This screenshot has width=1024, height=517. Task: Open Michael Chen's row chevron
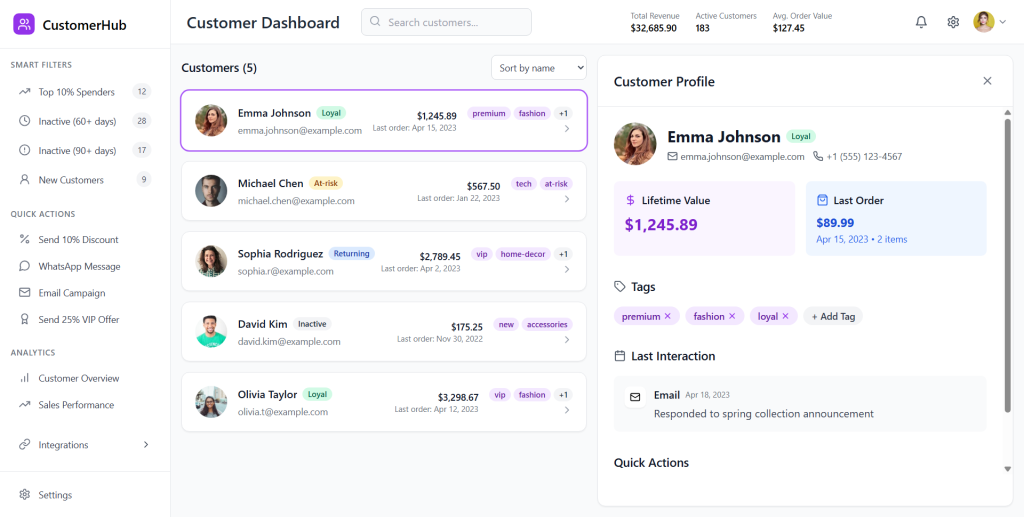tap(567, 199)
